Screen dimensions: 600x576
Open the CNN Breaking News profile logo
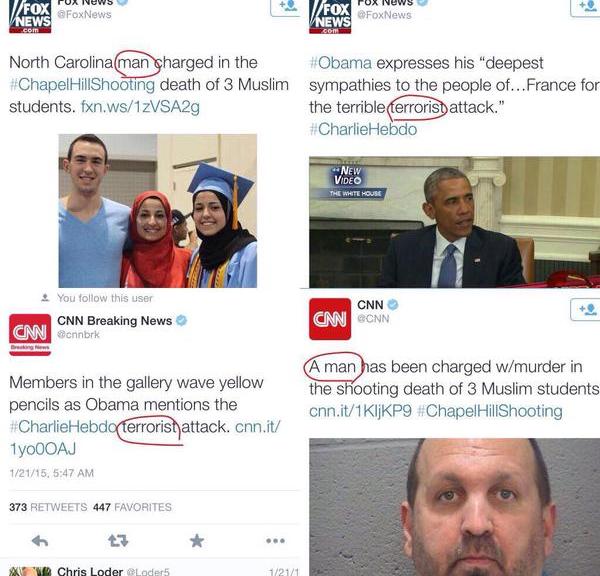(30, 335)
